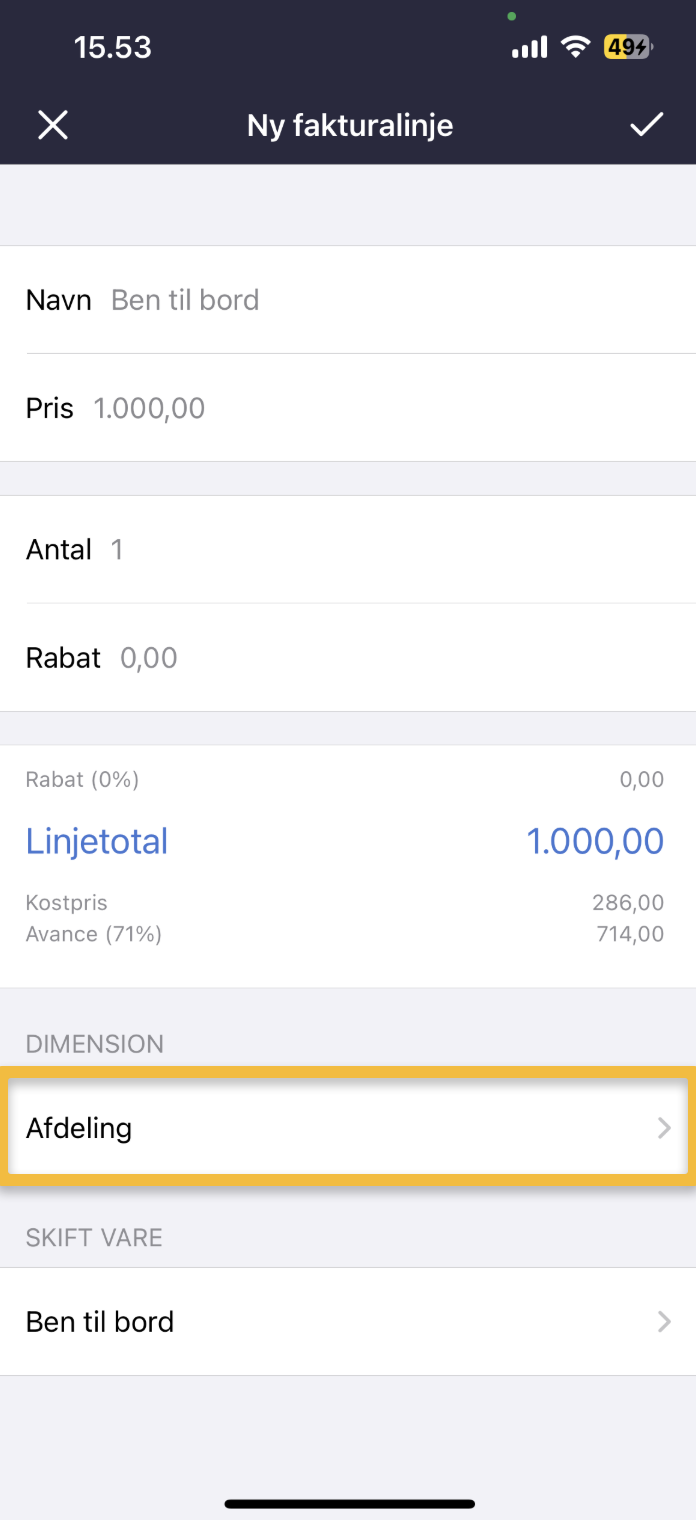This screenshot has height=1520, width=696.
Task: Confirm with the checkmark icon
Action: tap(646, 124)
